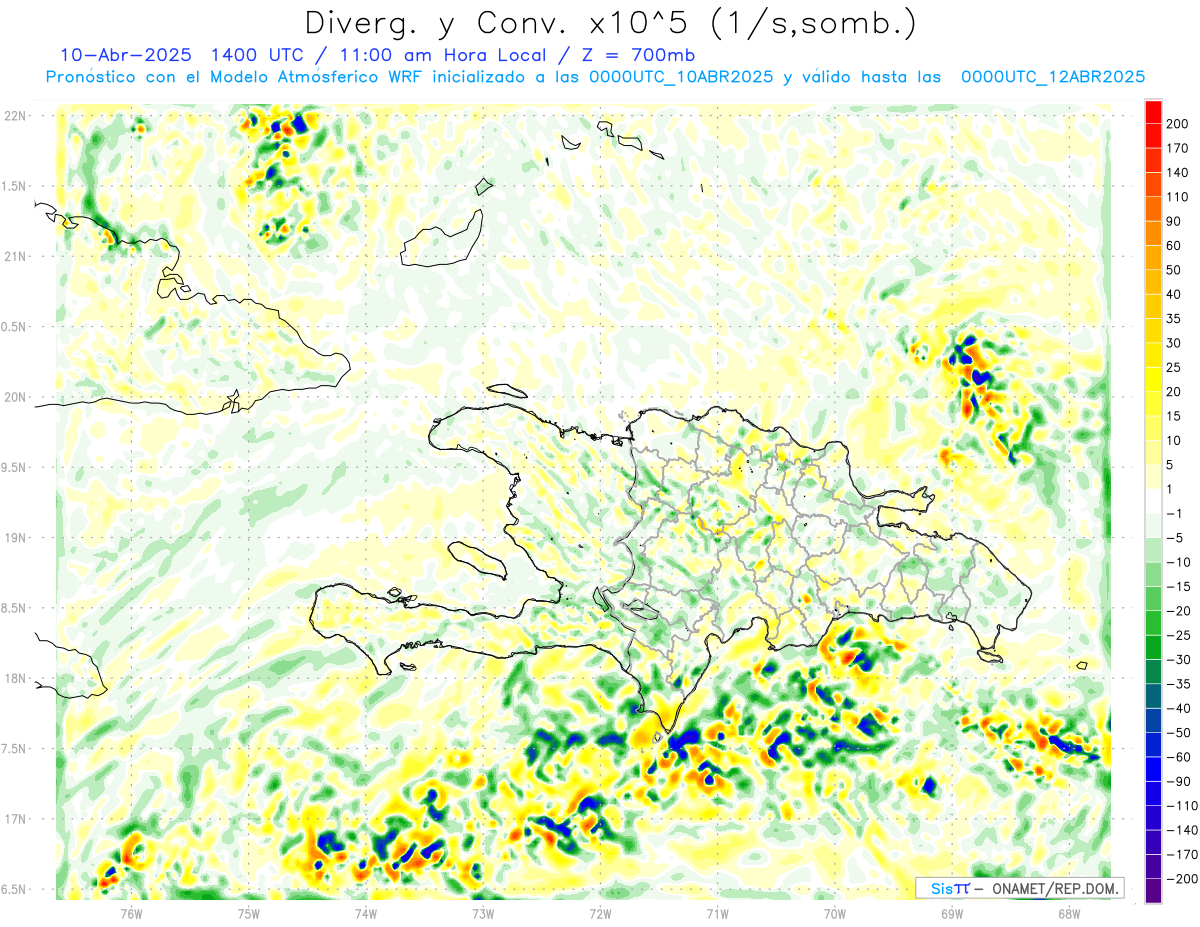Viewport: 1200px width, 927px height.
Task: Click the longitude label '74W'
Action: pyautogui.click(x=366, y=913)
